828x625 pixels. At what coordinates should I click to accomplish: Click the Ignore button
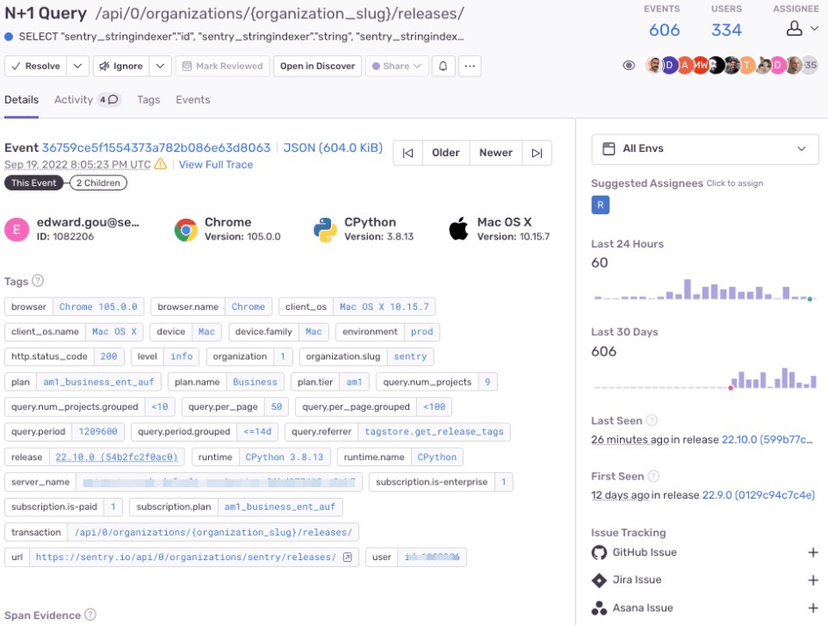(x=121, y=66)
